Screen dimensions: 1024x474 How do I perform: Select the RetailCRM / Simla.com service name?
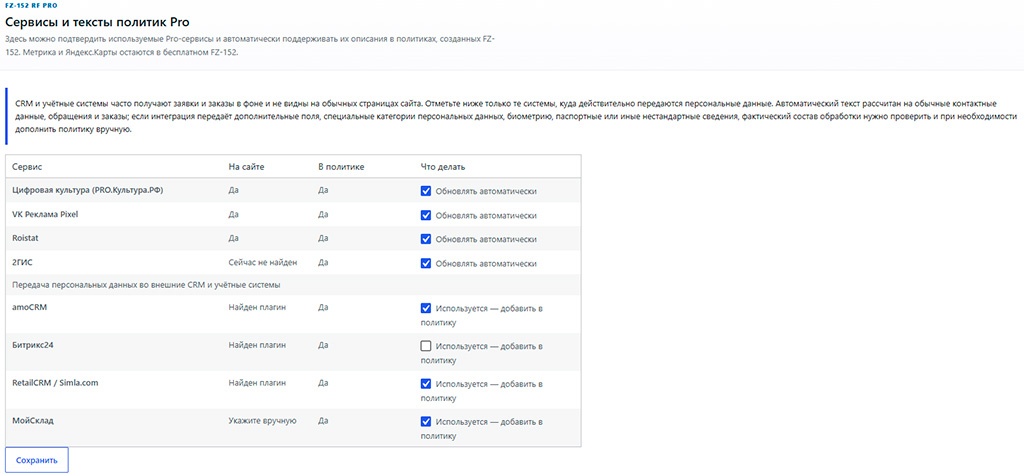(x=55, y=383)
